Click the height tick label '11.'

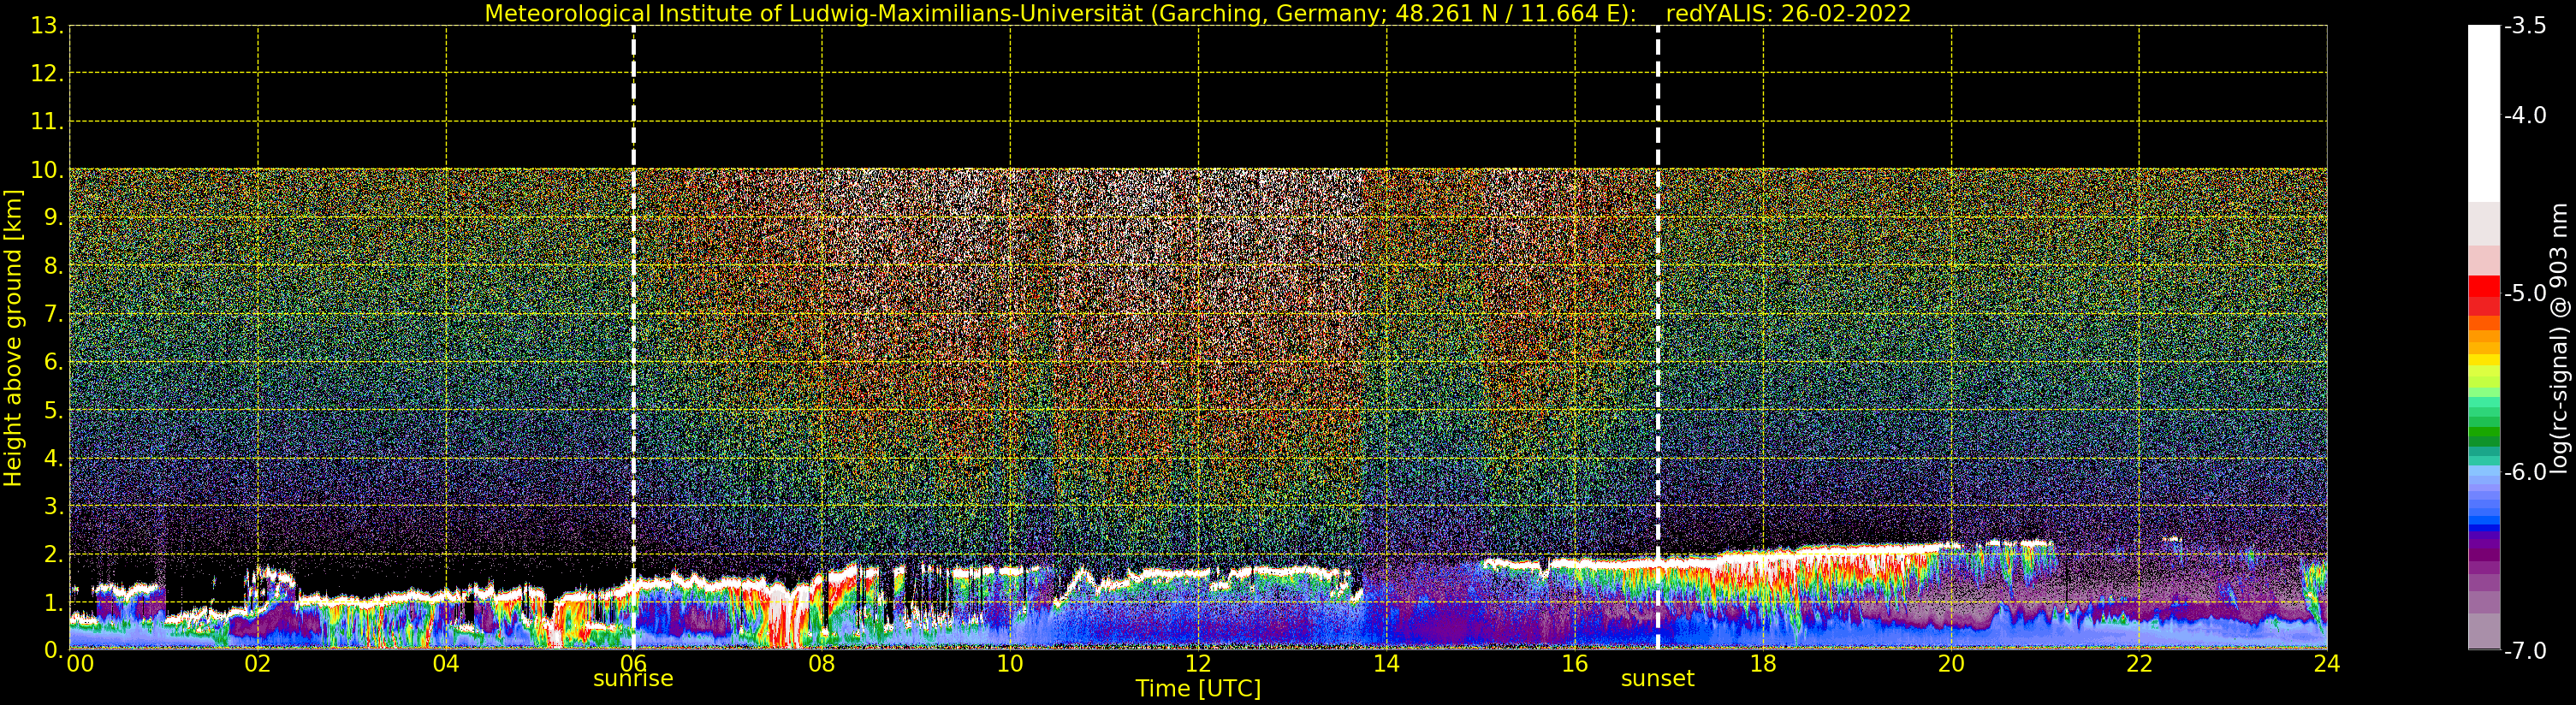48,122
